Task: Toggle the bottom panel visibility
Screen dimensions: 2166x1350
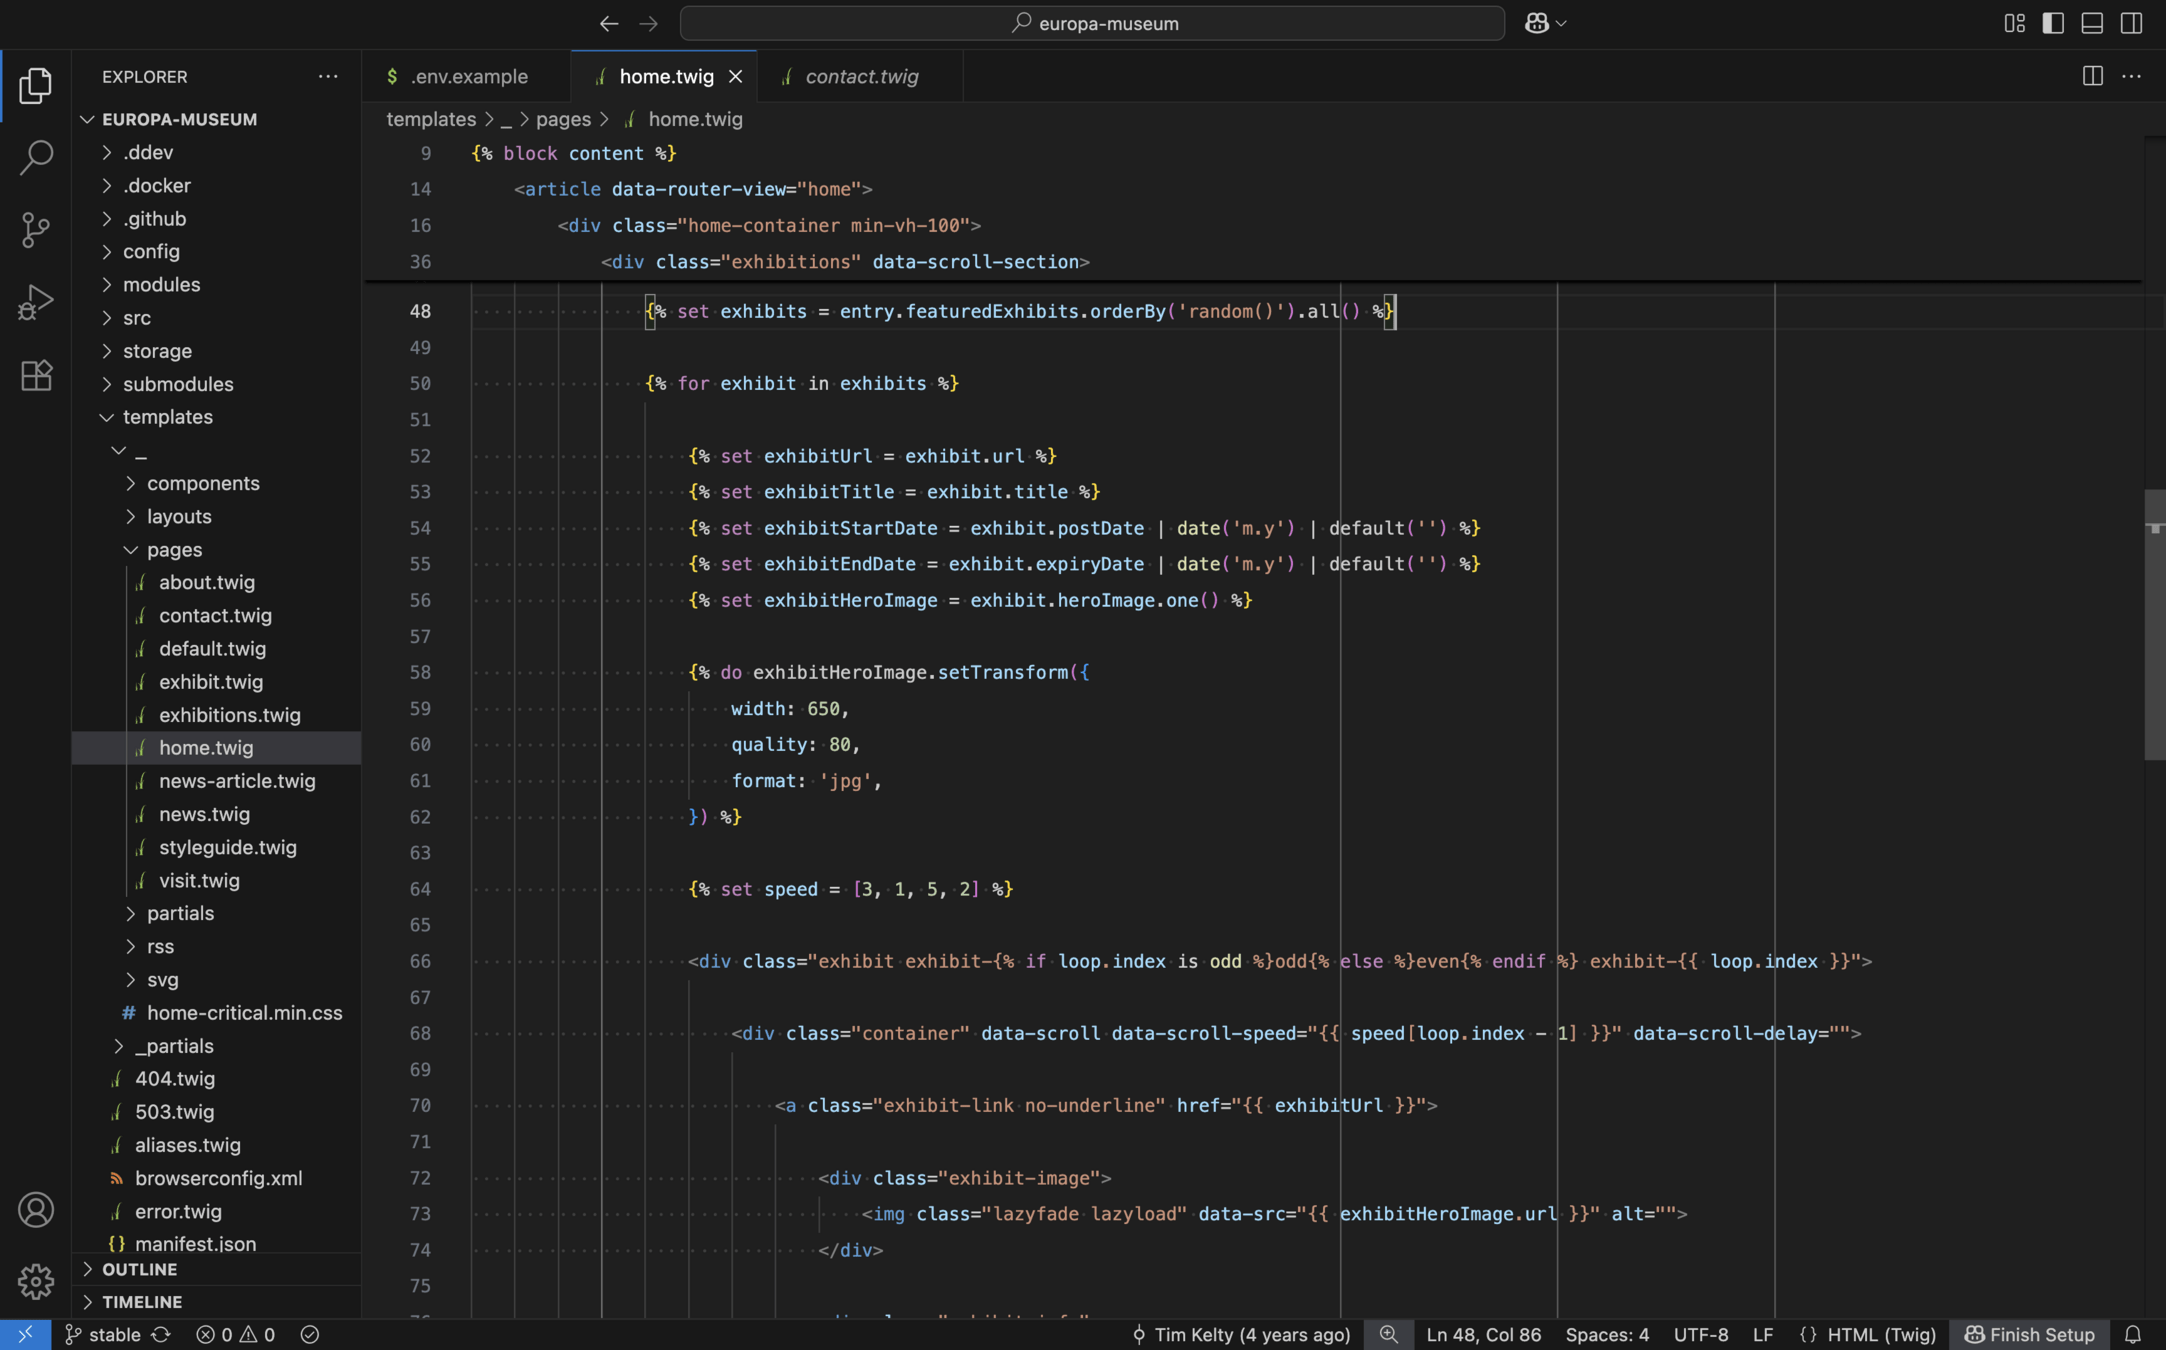Action: point(2092,23)
